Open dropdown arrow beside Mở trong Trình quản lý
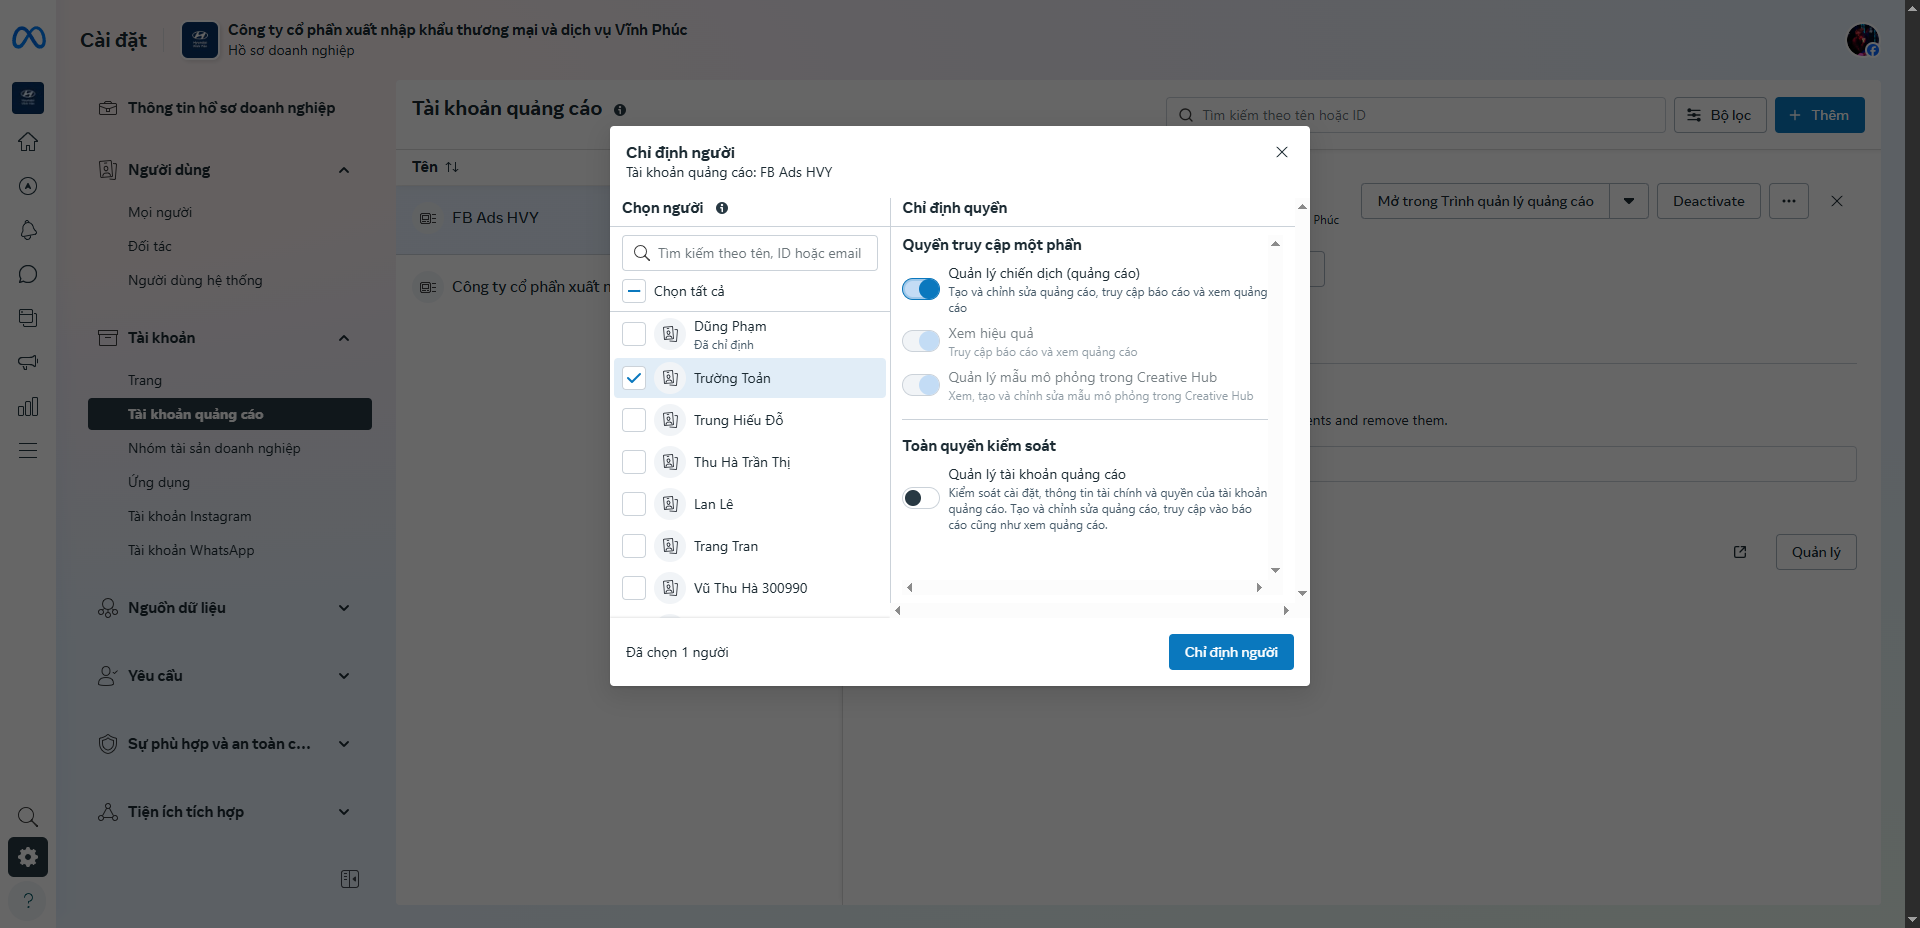The image size is (1920, 928). (1629, 201)
